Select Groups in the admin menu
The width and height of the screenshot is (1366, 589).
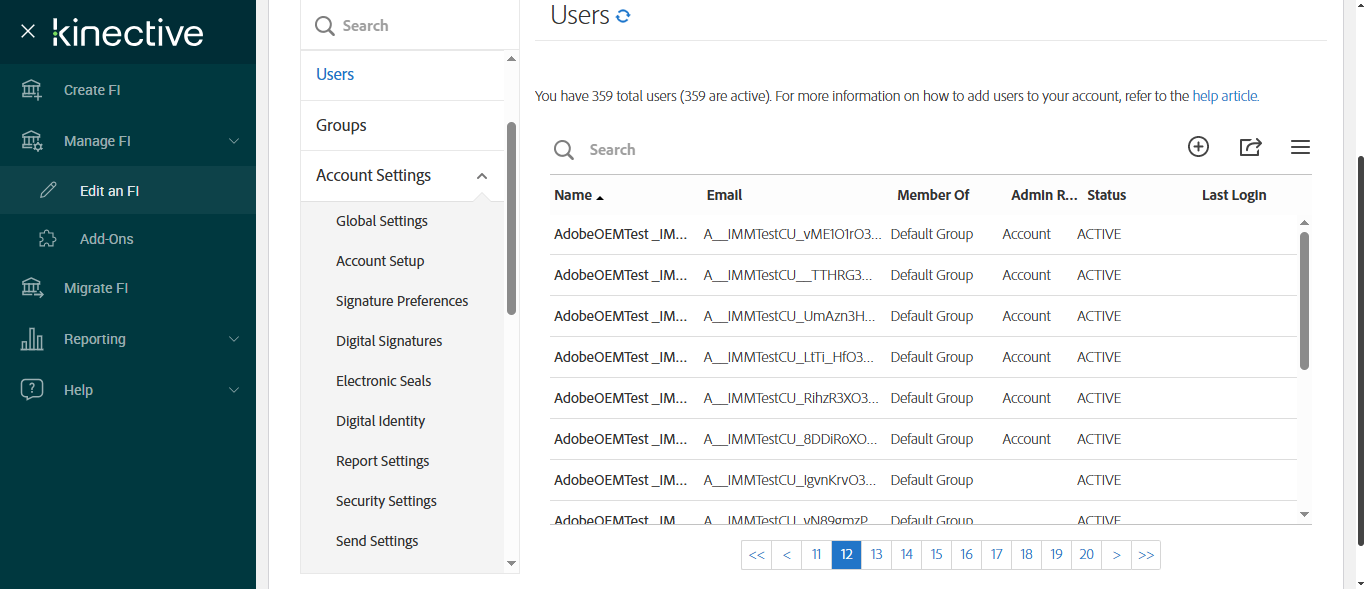pyautogui.click(x=341, y=125)
